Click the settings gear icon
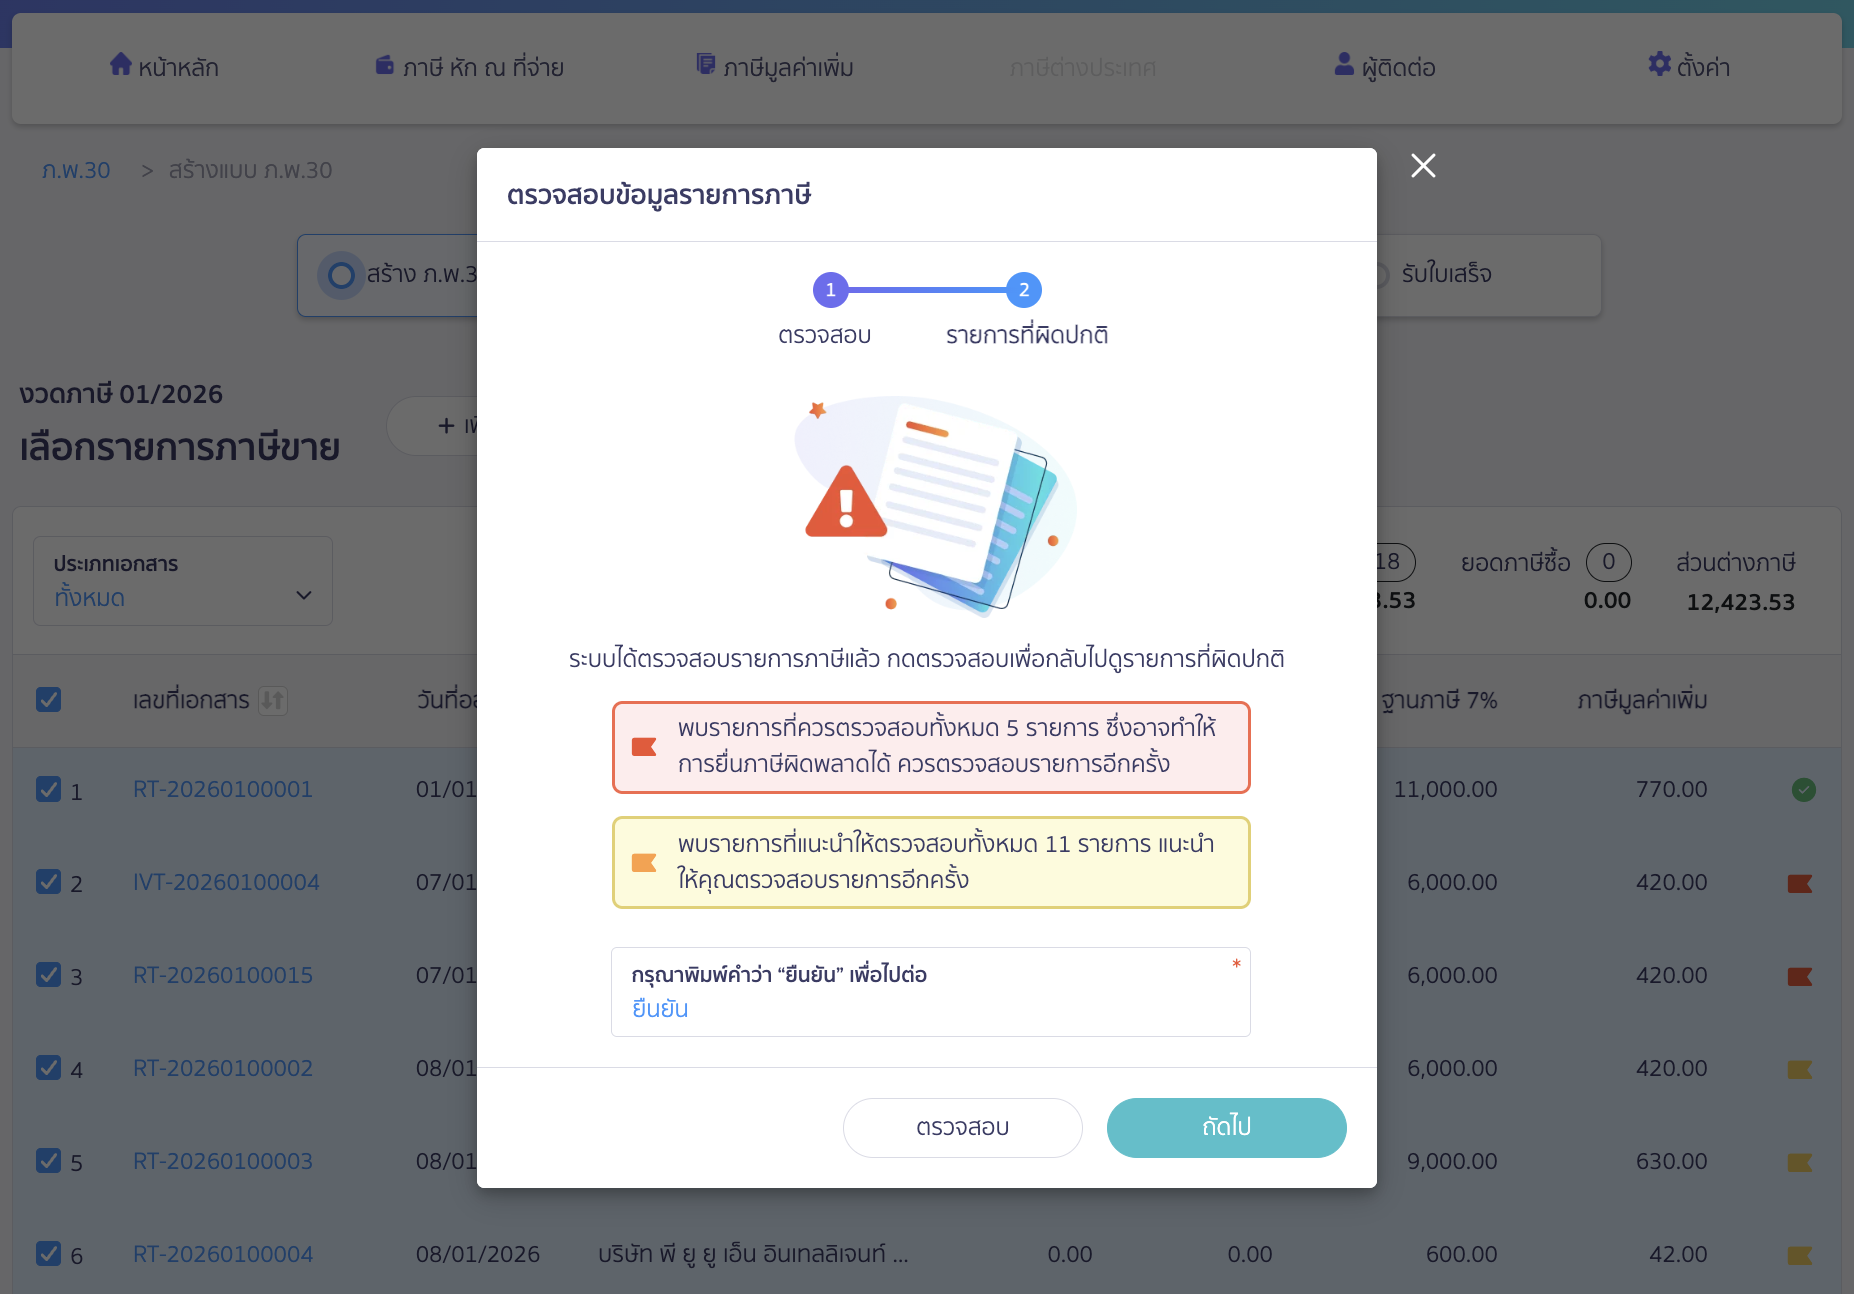The height and width of the screenshot is (1294, 1854). click(1659, 65)
